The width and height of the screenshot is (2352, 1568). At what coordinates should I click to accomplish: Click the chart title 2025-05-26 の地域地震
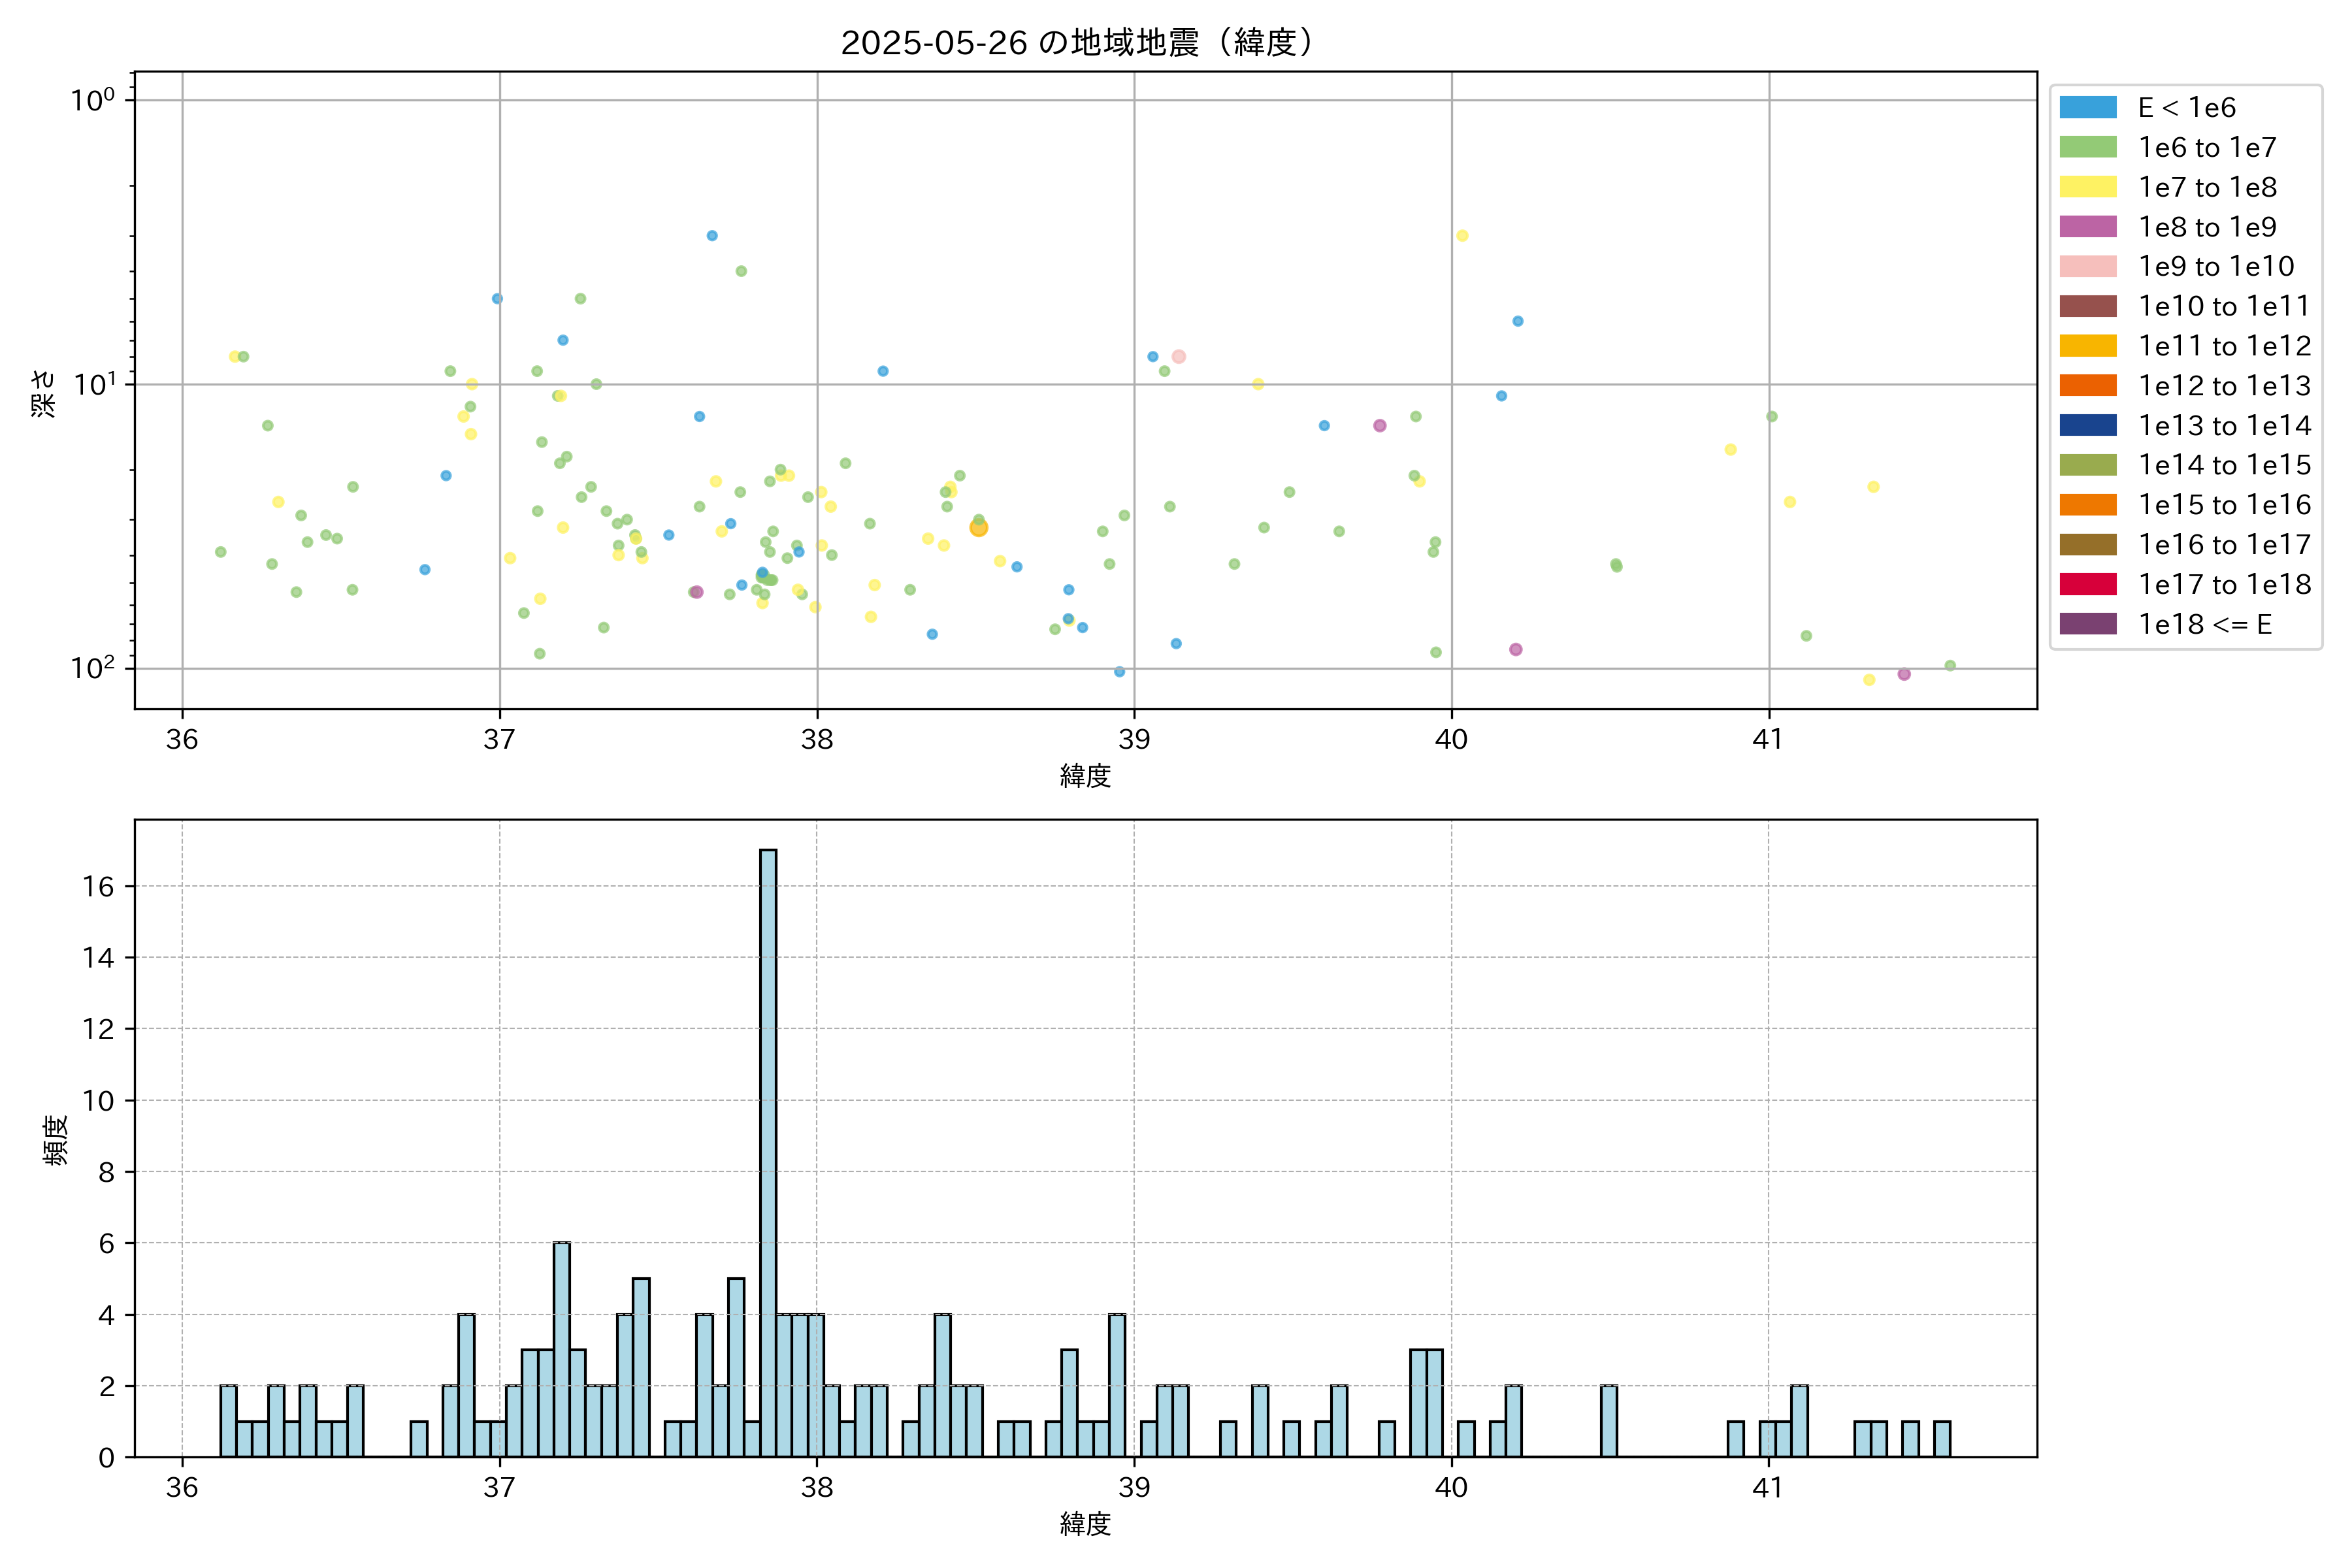(1076, 43)
